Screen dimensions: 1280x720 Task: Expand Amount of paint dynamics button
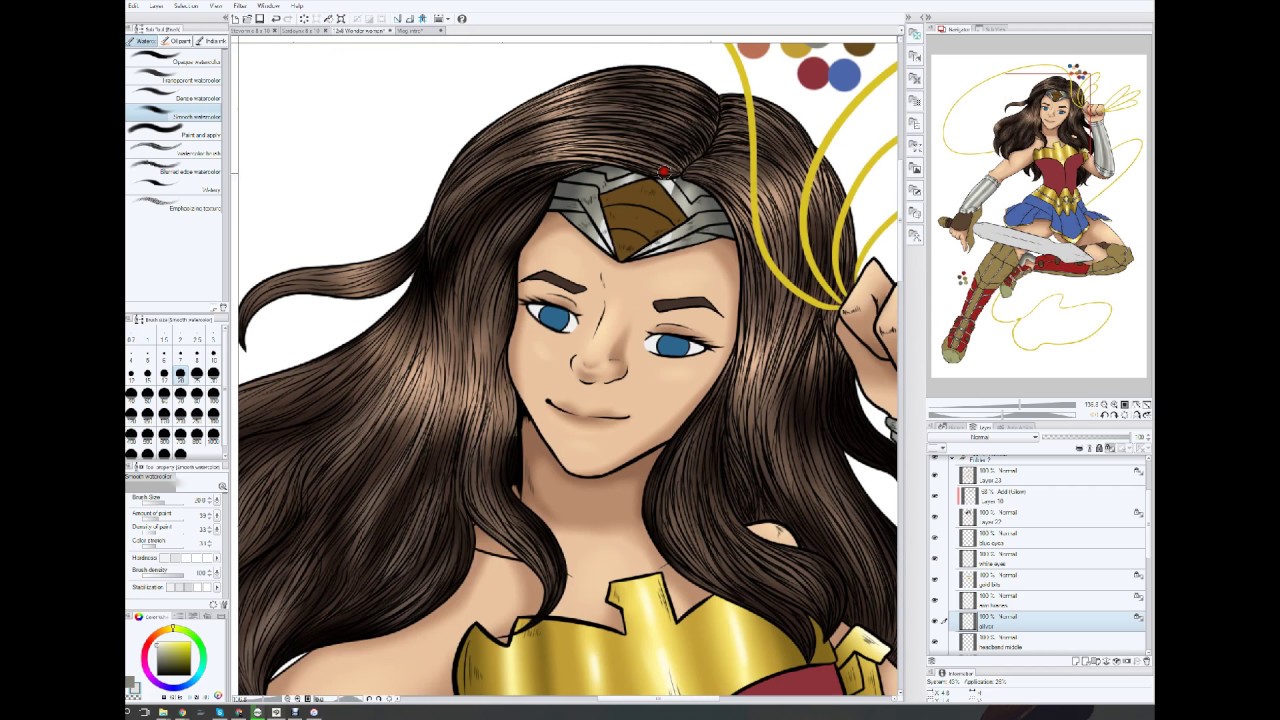point(217,516)
